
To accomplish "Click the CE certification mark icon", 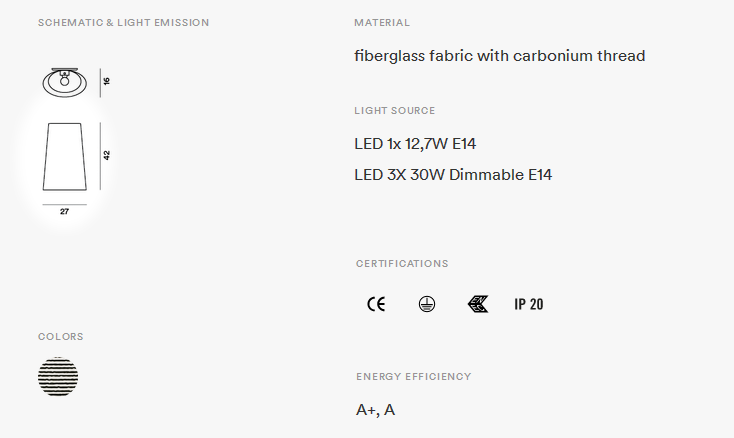I will point(376,304).
